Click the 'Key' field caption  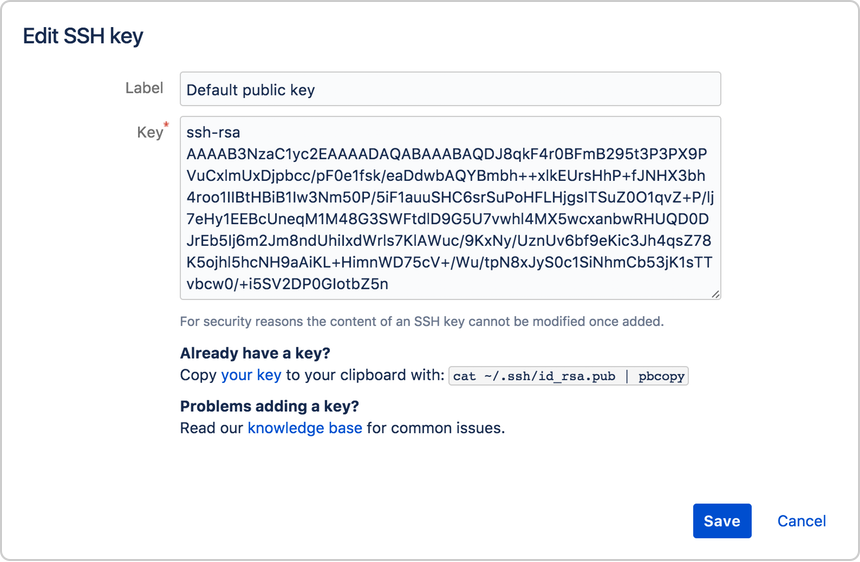pos(150,132)
